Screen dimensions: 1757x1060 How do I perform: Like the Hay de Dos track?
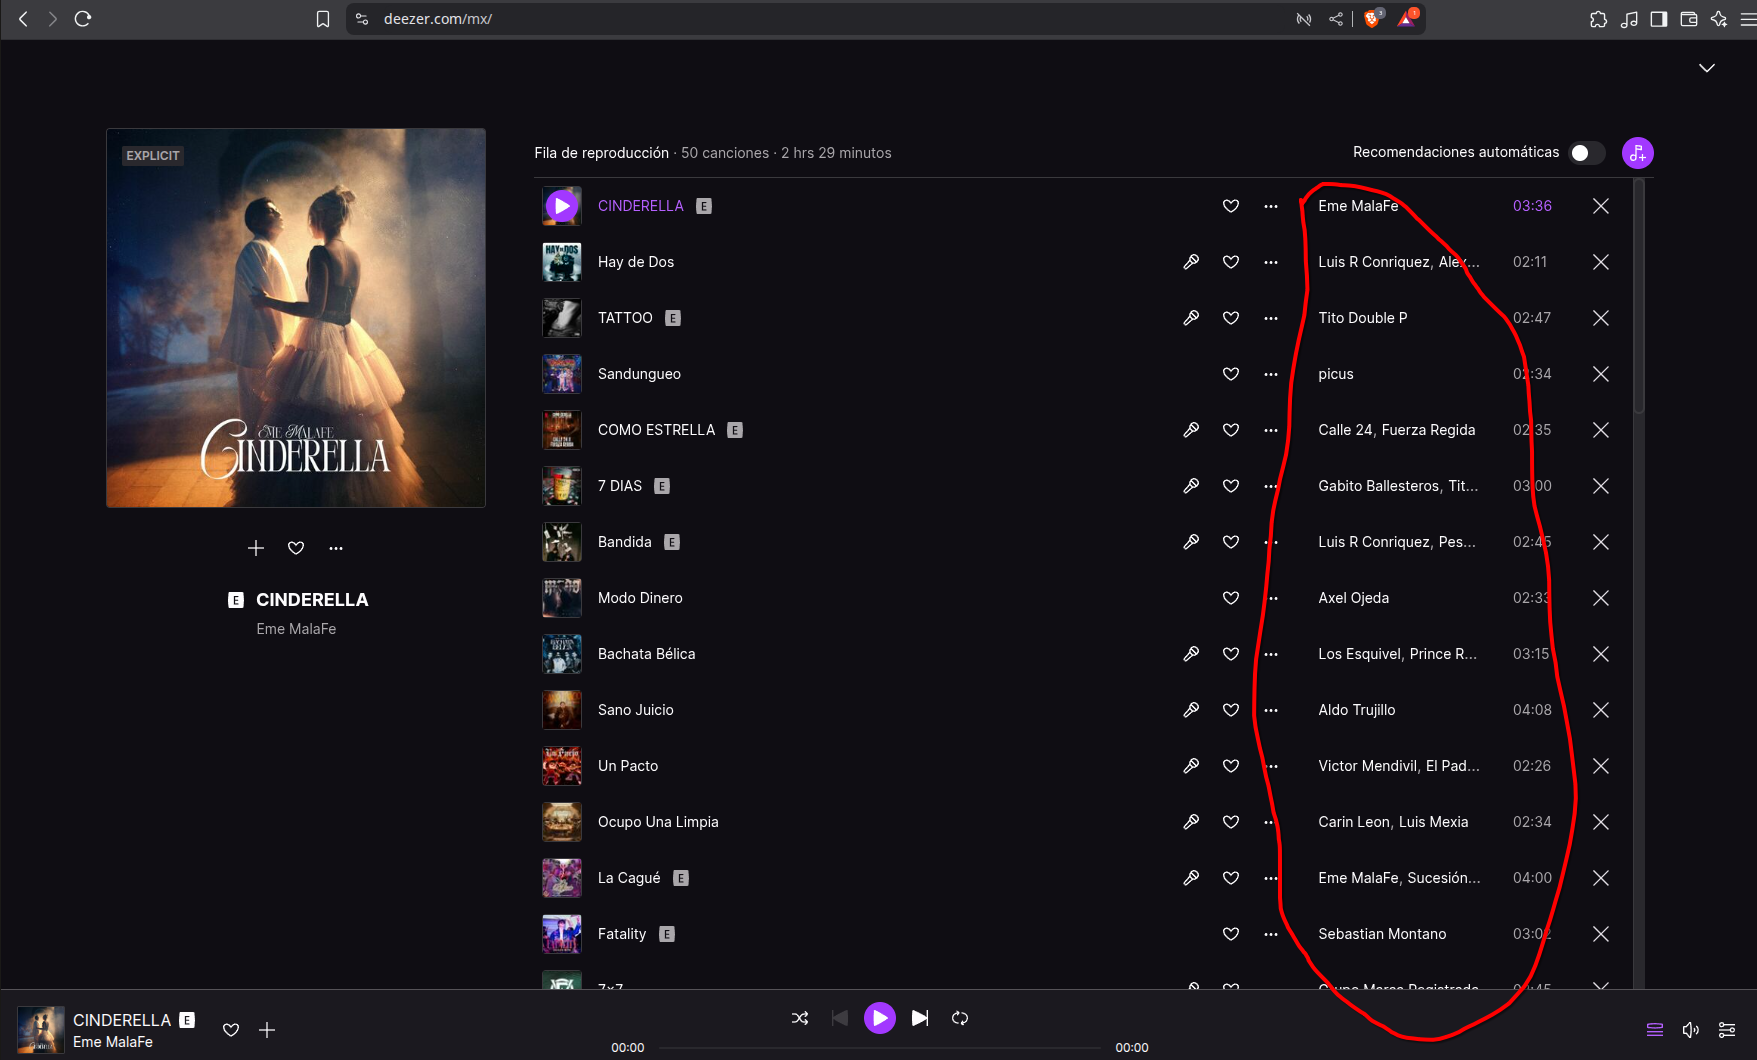[1231, 262]
